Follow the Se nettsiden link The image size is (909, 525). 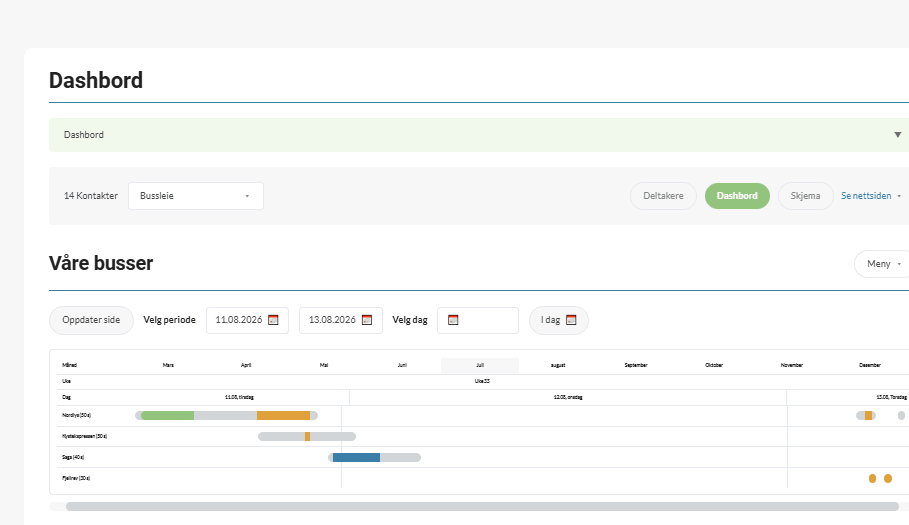pos(866,196)
